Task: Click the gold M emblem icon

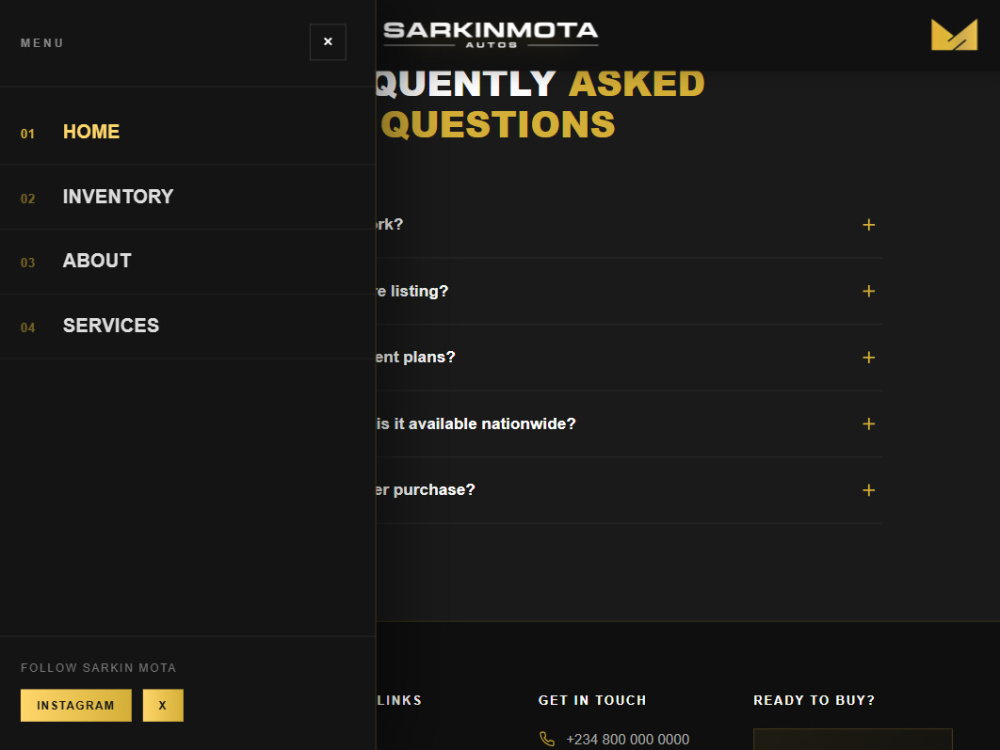Action: (954, 34)
